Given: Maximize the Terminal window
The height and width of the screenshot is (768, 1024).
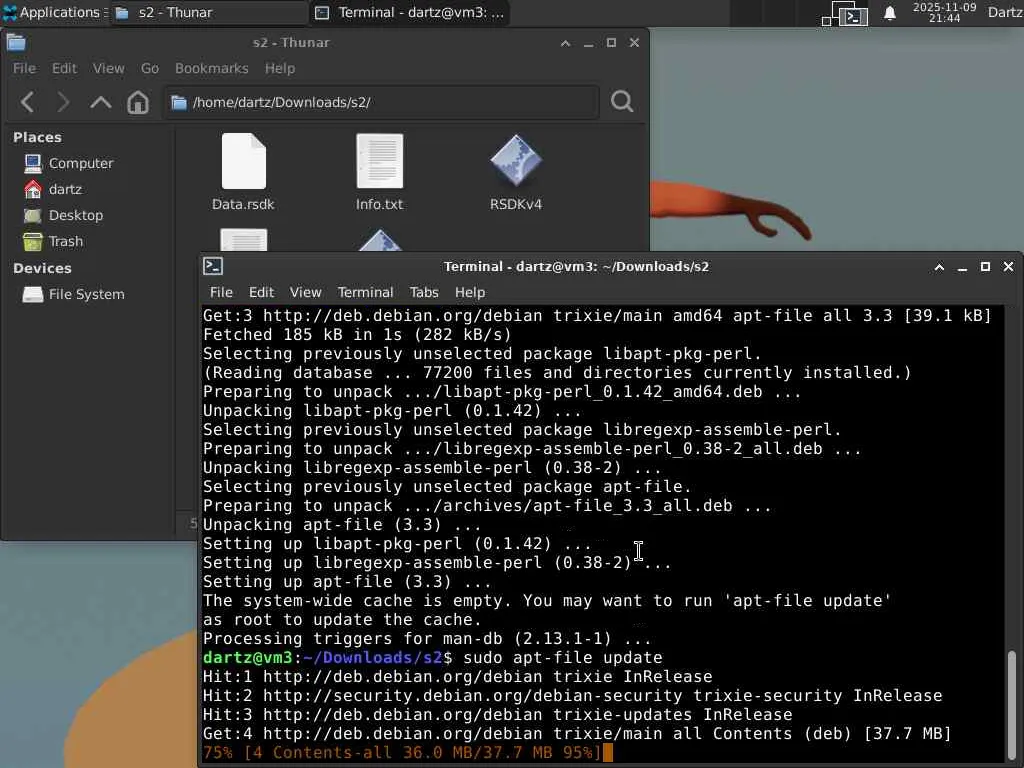Looking at the screenshot, I should 985,266.
